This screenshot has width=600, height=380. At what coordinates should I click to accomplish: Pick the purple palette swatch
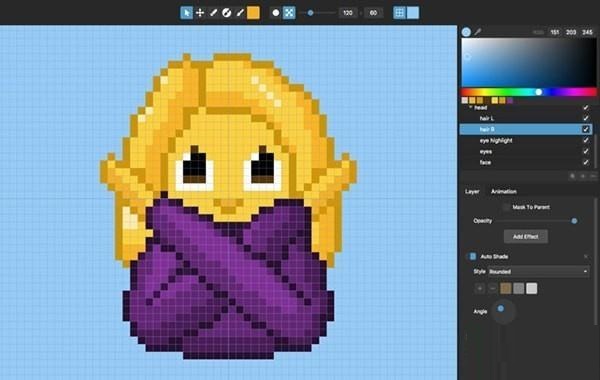510,100
